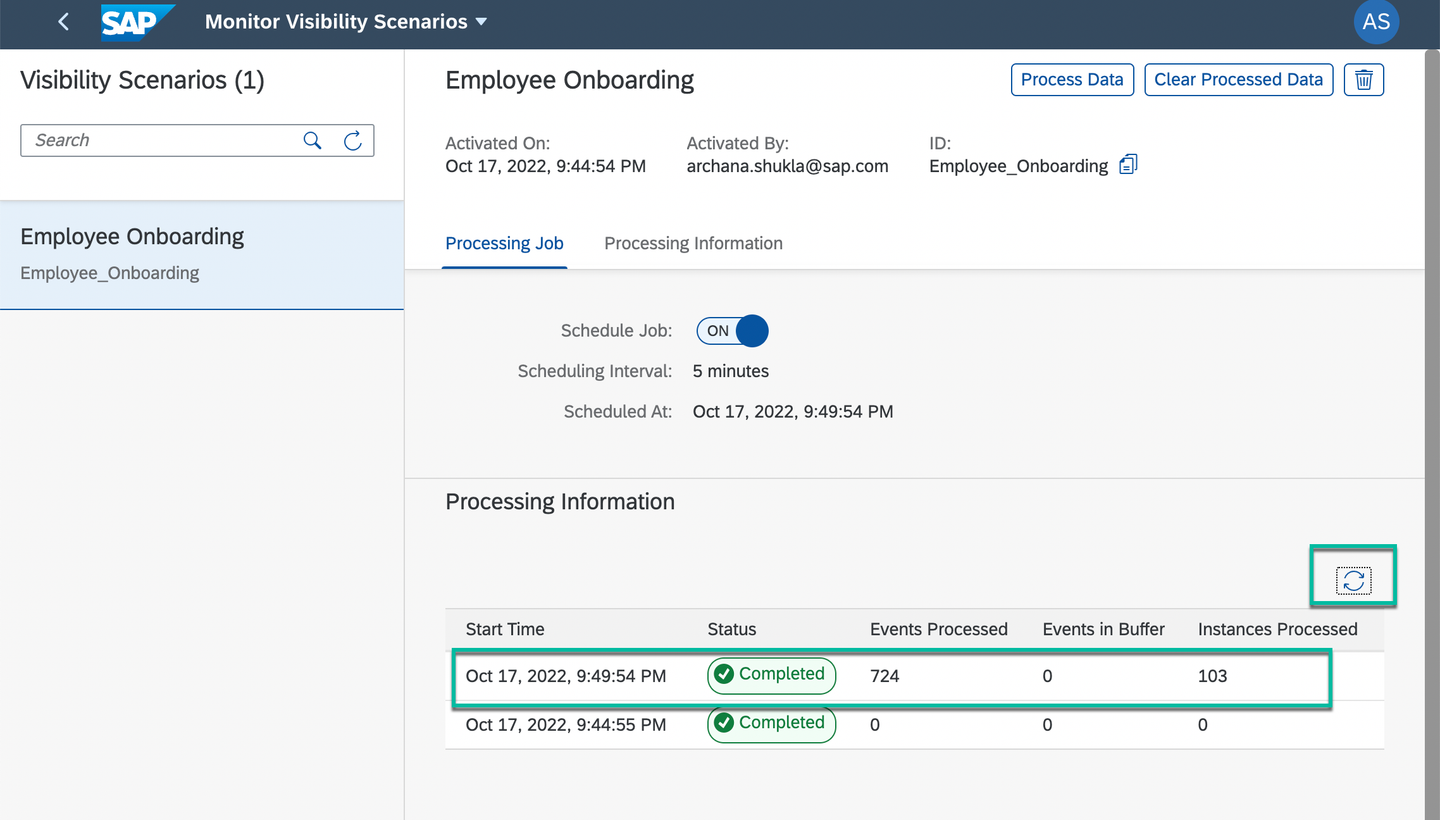Click the Start Time column header
This screenshot has width=1440, height=820.
pos(505,630)
